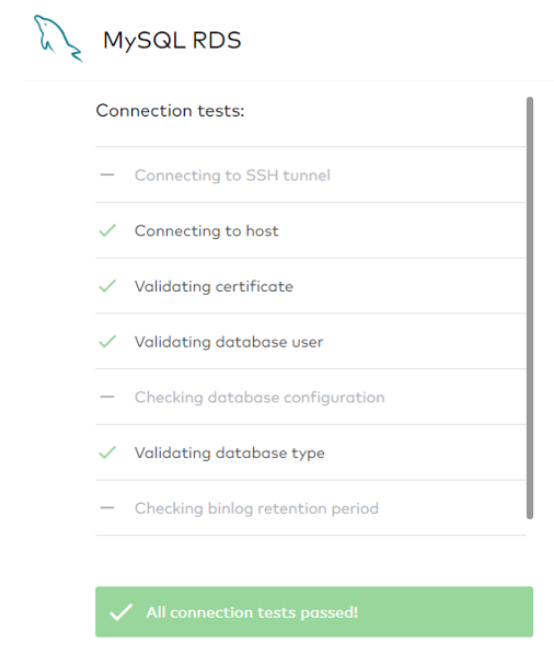This screenshot has height=657, width=554.
Task: Select the Validating database type label
Action: (230, 453)
